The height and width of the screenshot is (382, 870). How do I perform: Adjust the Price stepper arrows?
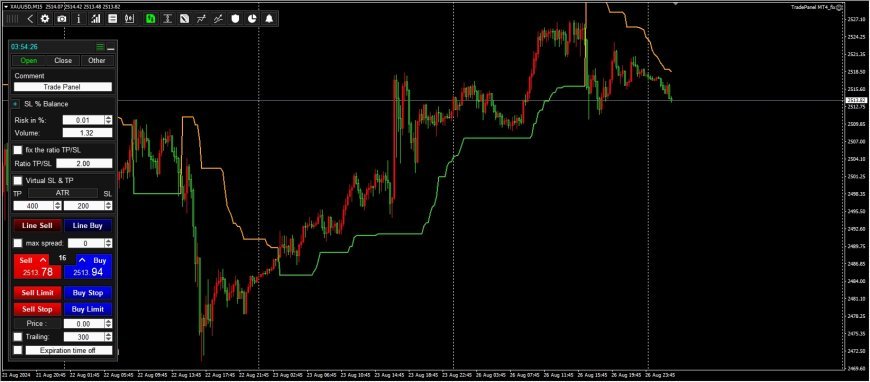click(108, 324)
